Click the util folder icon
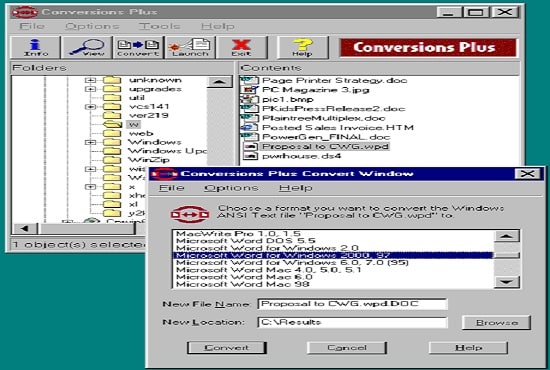 tap(112, 98)
